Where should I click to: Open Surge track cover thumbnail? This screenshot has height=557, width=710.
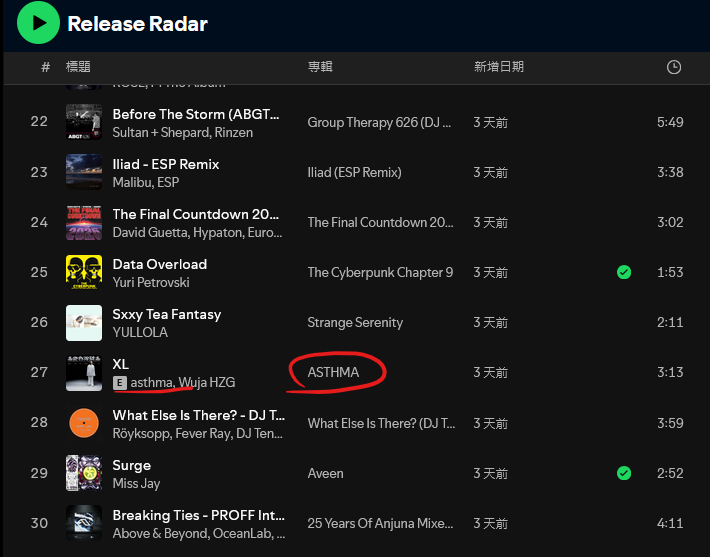(84, 473)
